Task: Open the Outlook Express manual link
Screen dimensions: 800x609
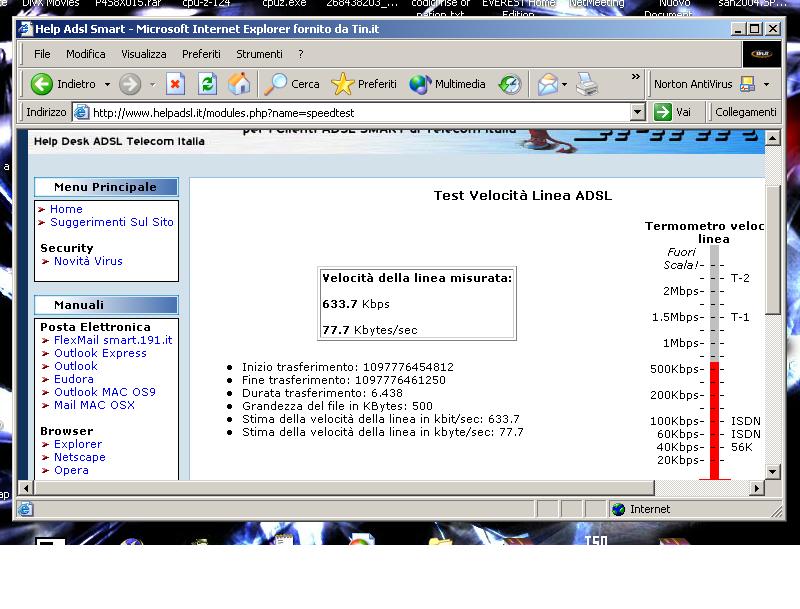Action: pos(100,353)
